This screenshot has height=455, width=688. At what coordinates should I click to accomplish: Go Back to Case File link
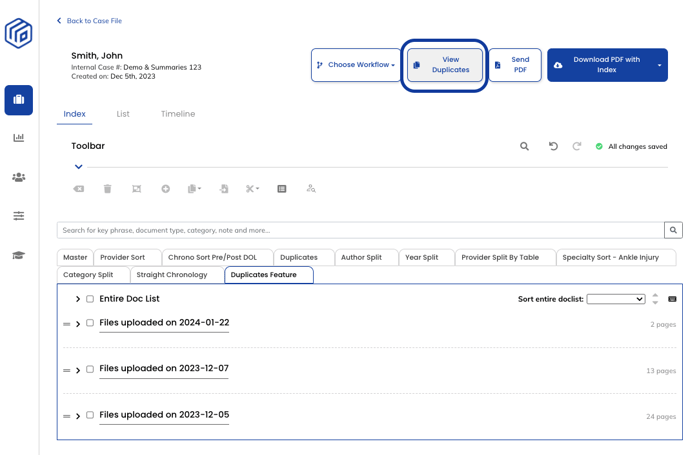point(90,21)
